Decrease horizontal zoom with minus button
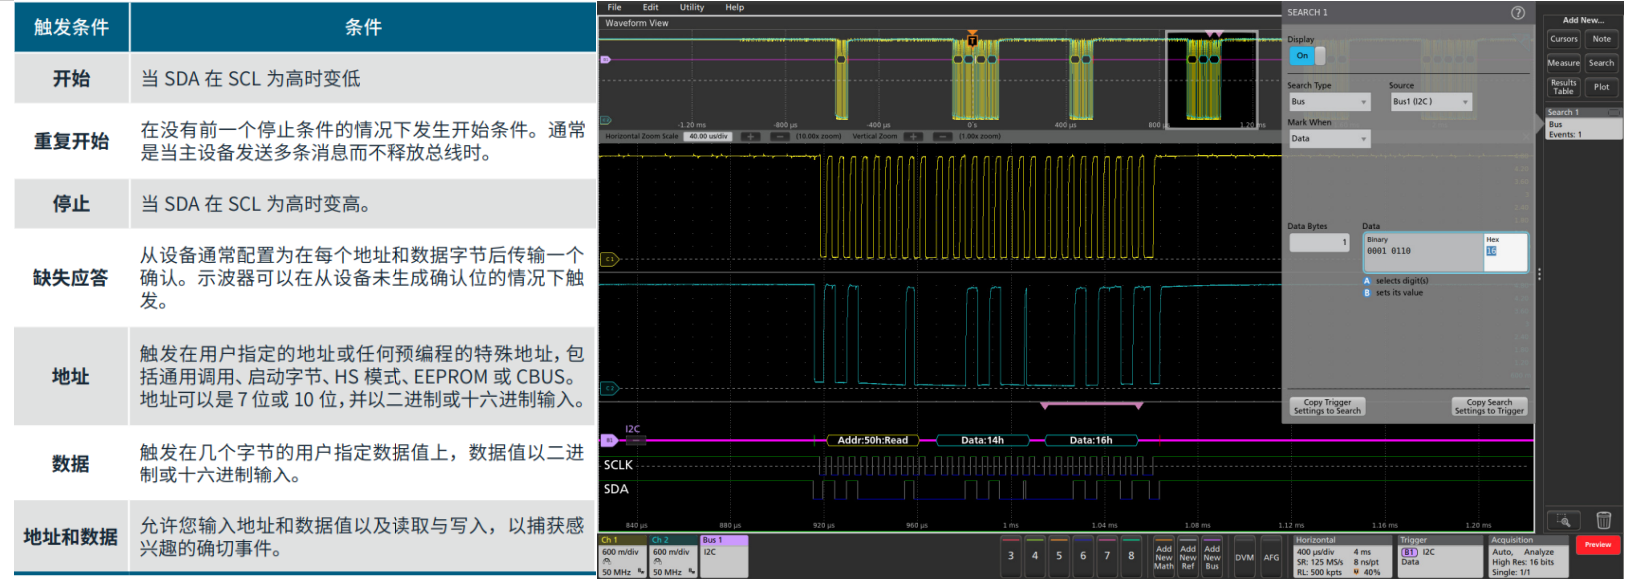This screenshot has width=1633, height=587. 780,136
